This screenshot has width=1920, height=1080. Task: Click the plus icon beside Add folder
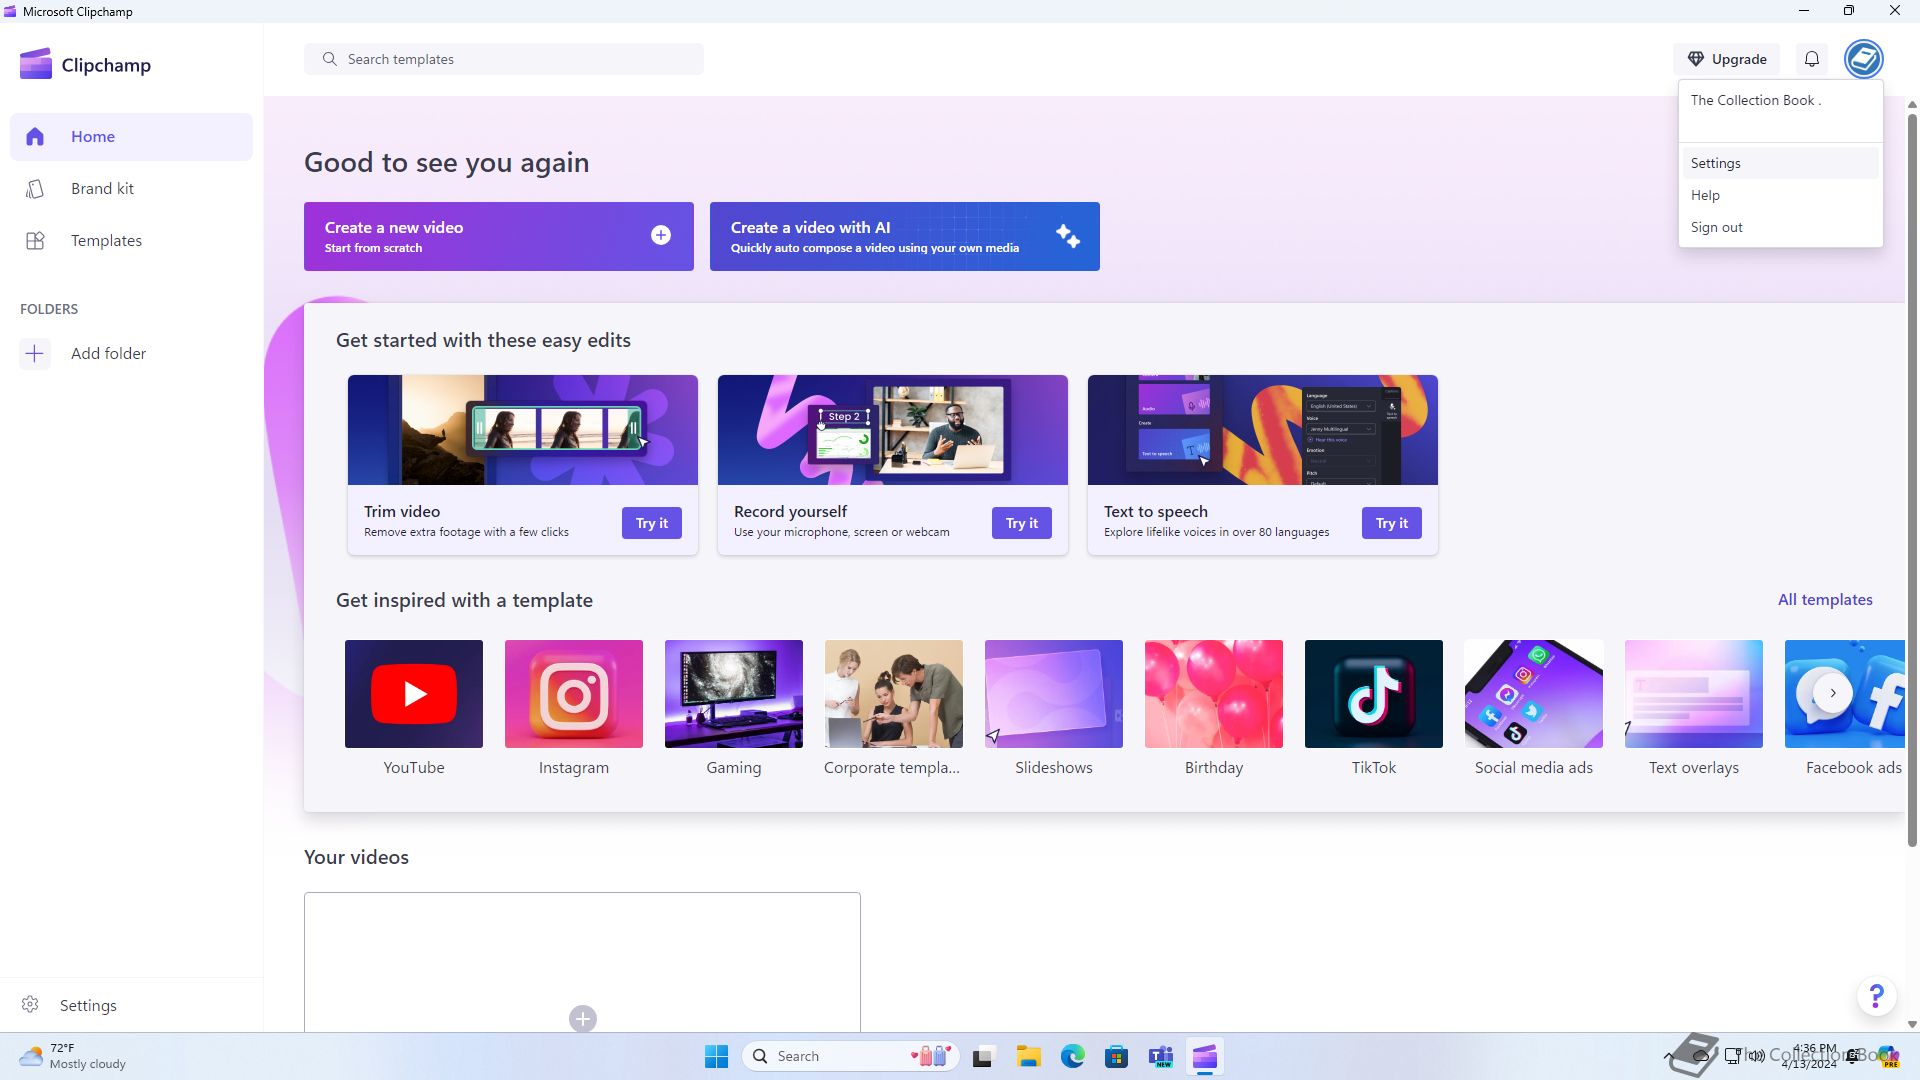tap(35, 353)
